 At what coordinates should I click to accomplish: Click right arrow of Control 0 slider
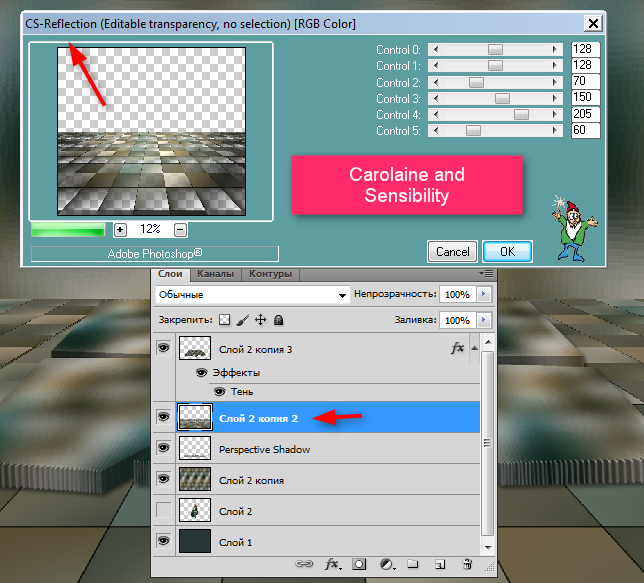pos(554,50)
